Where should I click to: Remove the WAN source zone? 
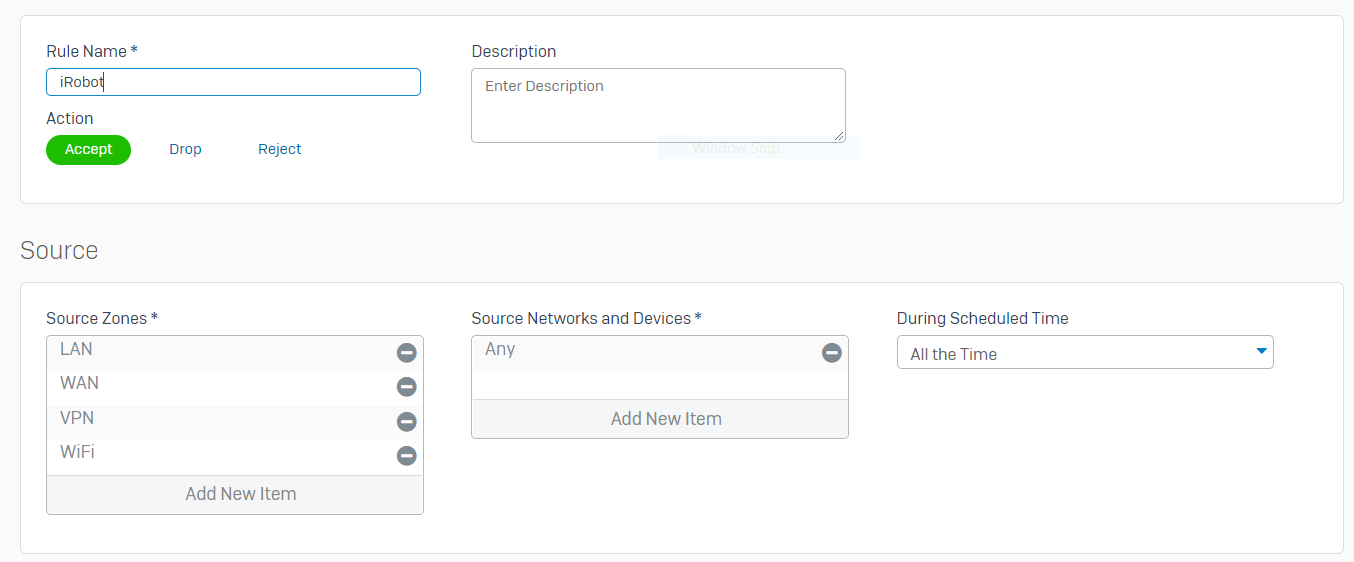pyautogui.click(x=406, y=387)
